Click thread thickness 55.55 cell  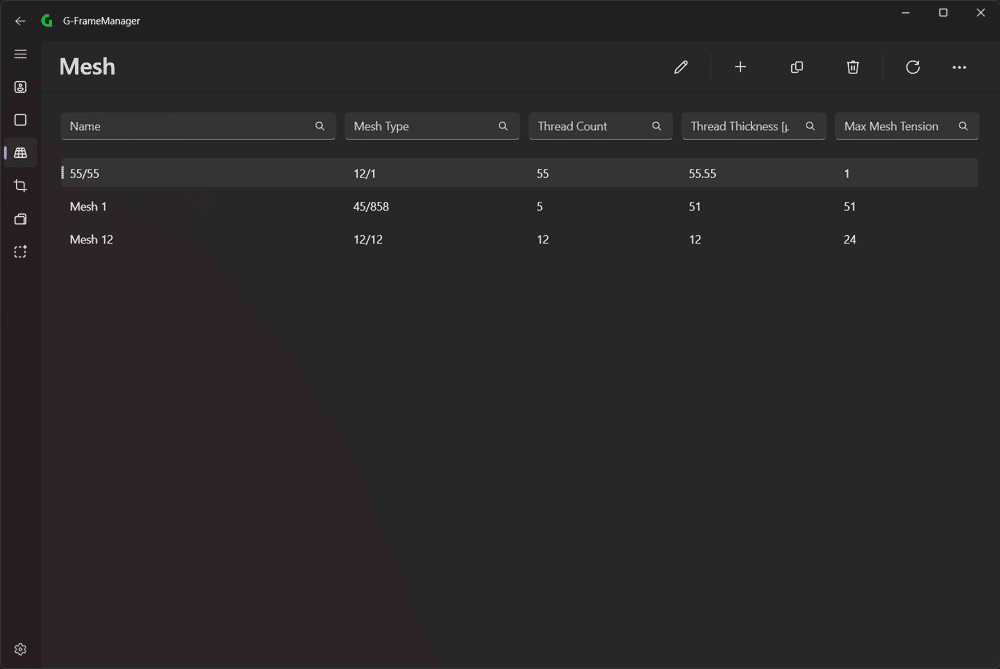coord(702,173)
